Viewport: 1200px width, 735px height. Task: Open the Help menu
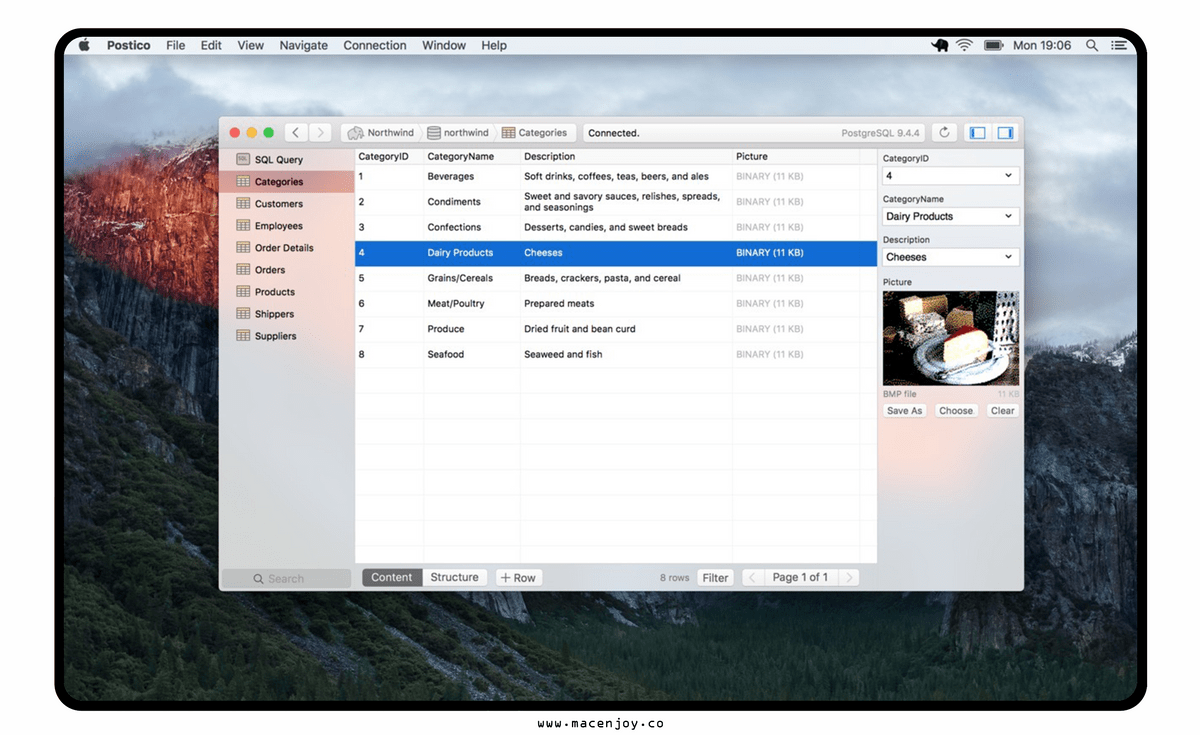pos(494,45)
